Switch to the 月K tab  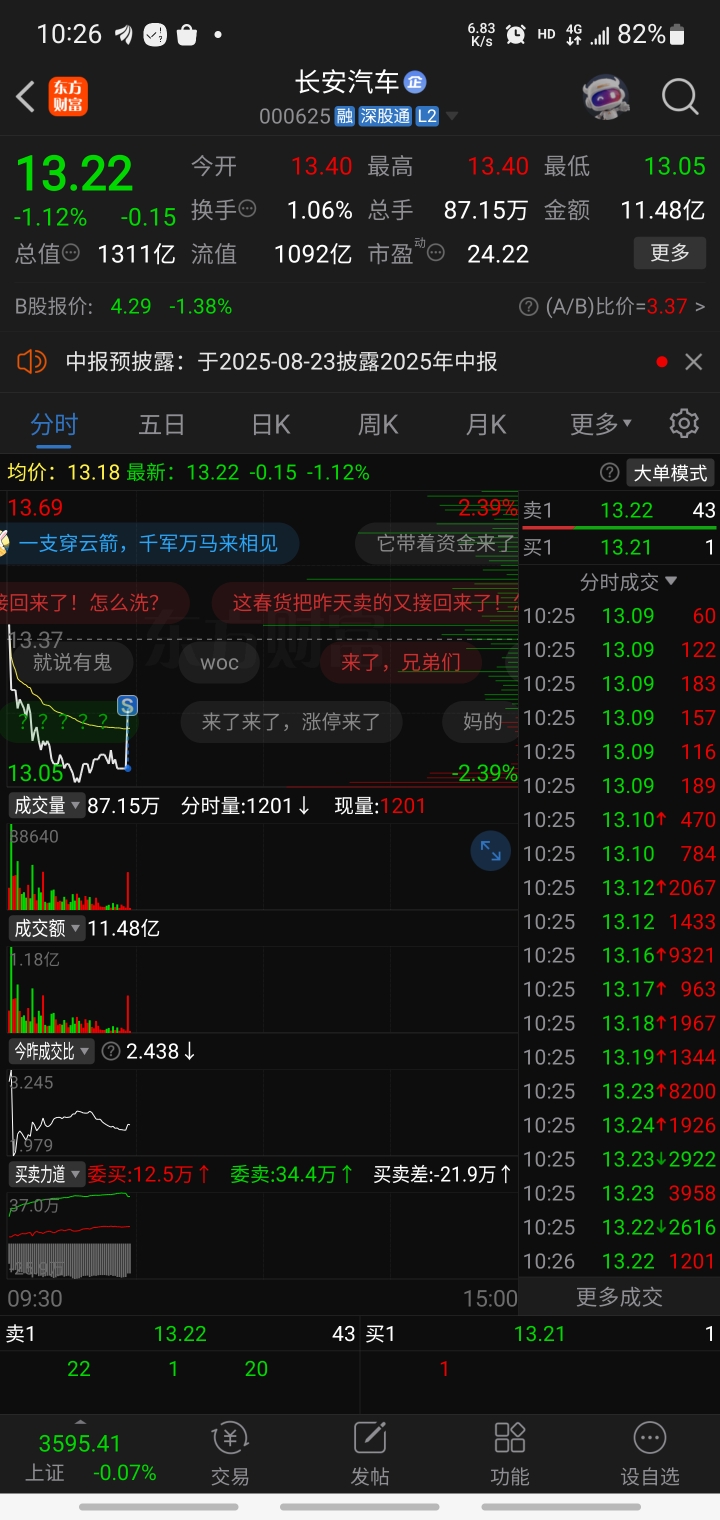pyautogui.click(x=486, y=424)
